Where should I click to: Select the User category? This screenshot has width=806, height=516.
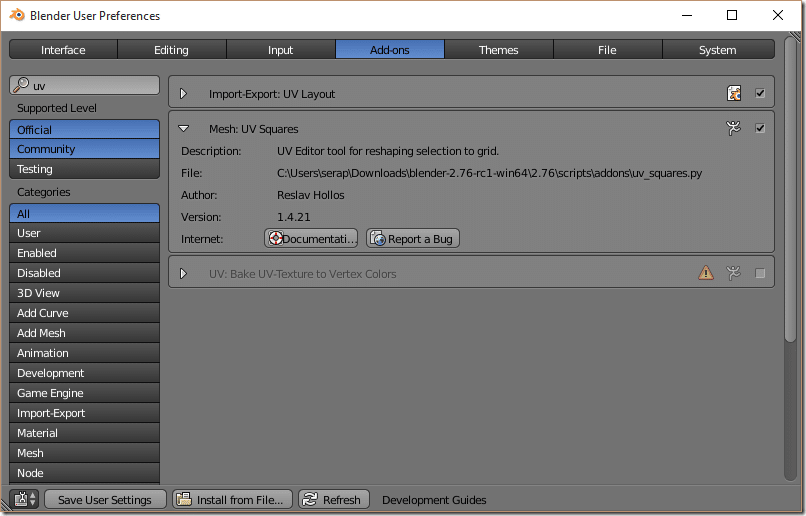pyautogui.click(x=84, y=233)
